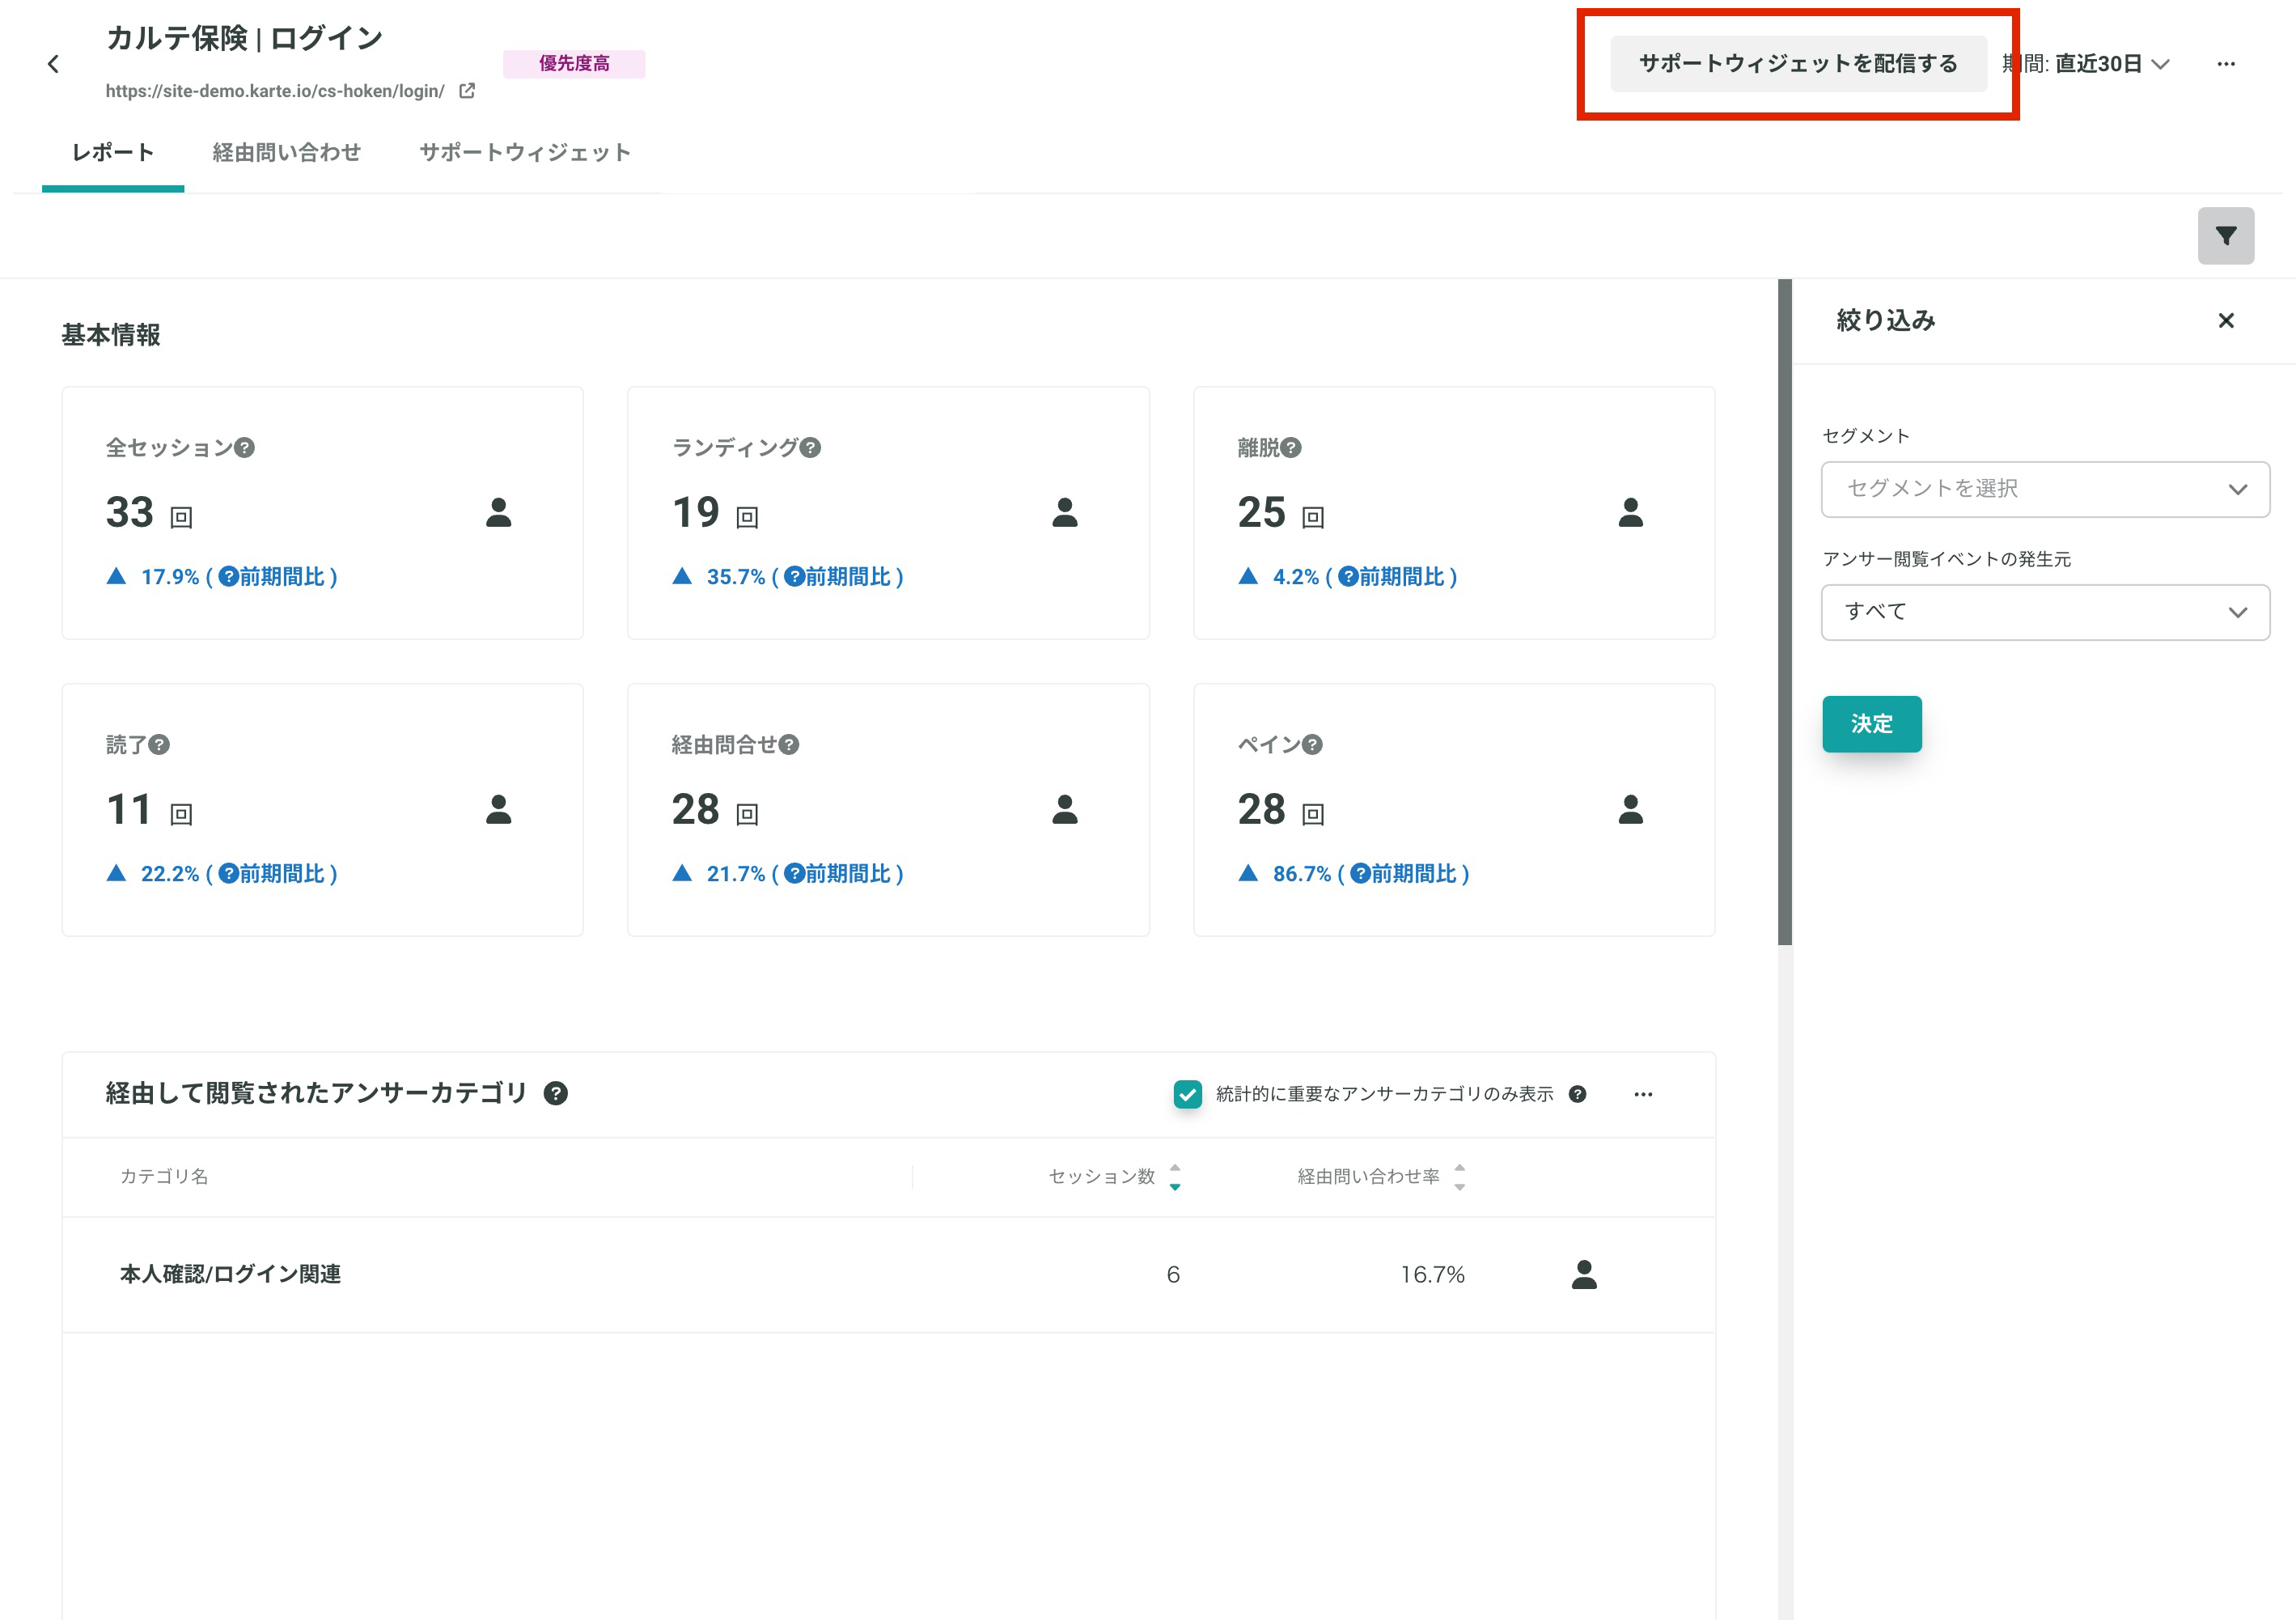Viewport: 2296px width, 1620px height.
Task: Click the filter funnel icon
Action: pyautogui.click(x=2225, y=236)
